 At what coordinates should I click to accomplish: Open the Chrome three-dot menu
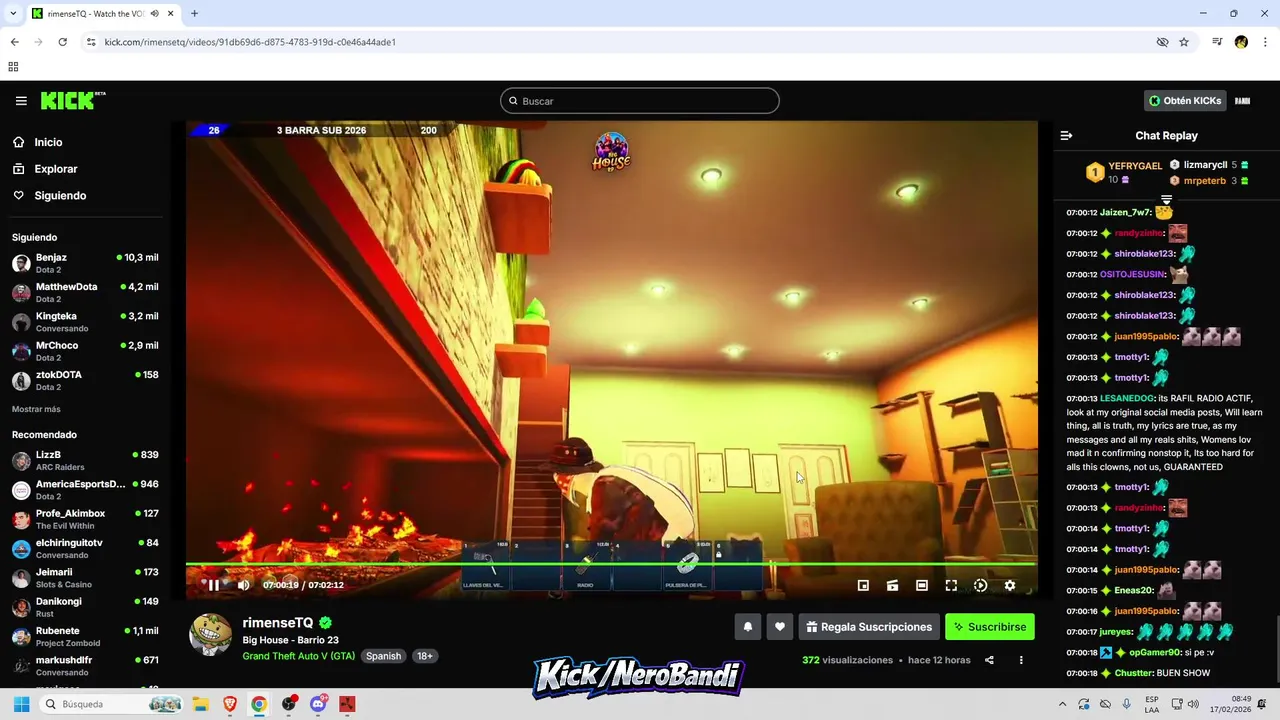1265,42
